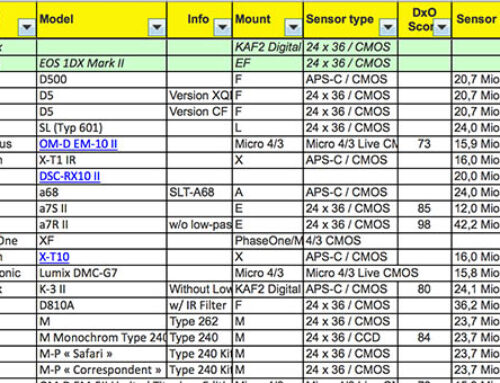The width and height of the screenshot is (500, 383).
Task: Open the DSC-RX10 II hyperlink
Action: click(x=70, y=176)
